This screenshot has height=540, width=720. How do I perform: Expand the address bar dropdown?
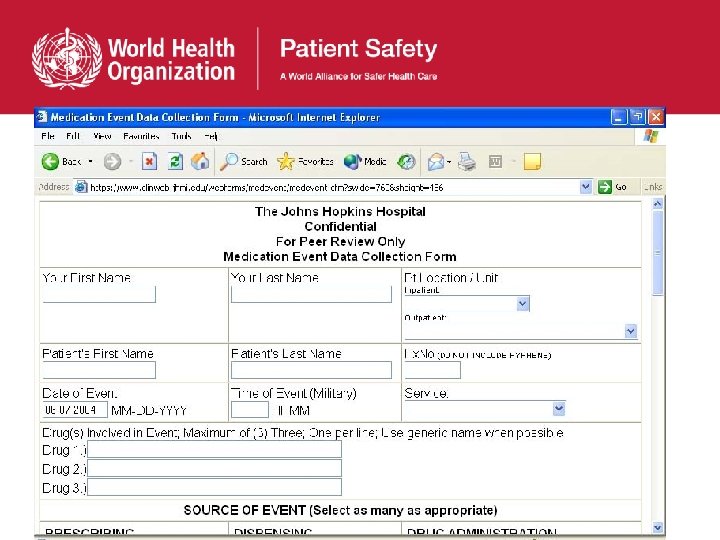coord(585,187)
